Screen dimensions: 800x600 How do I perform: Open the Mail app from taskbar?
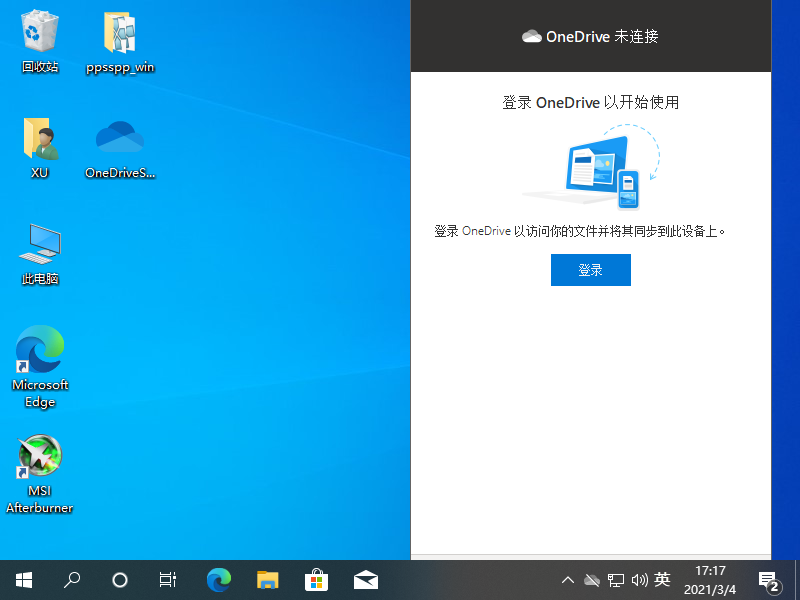click(x=366, y=579)
